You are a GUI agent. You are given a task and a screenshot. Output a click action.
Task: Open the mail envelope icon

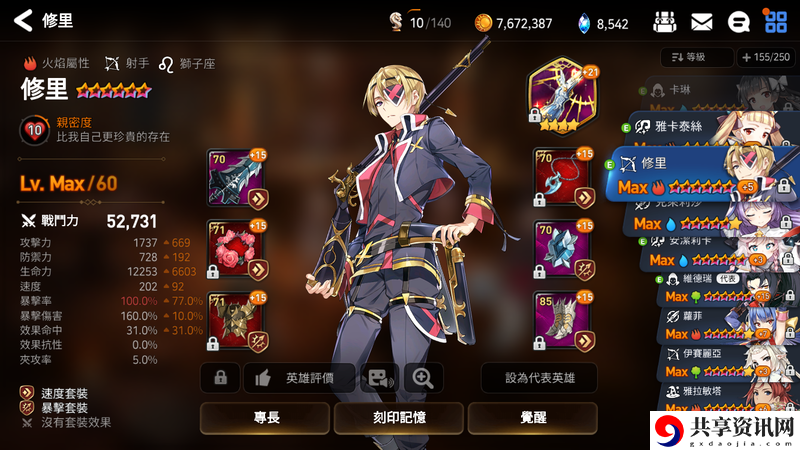[702, 22]
